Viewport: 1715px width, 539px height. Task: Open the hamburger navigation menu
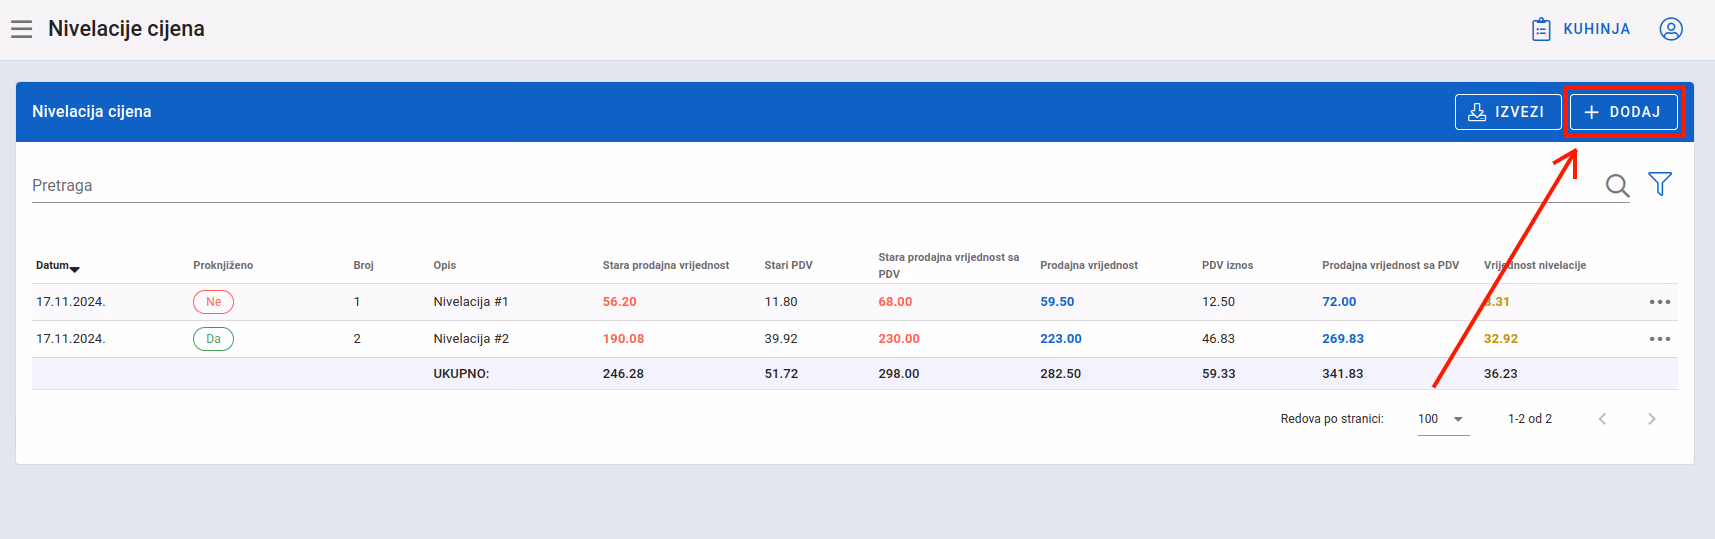tap(22, 29)
